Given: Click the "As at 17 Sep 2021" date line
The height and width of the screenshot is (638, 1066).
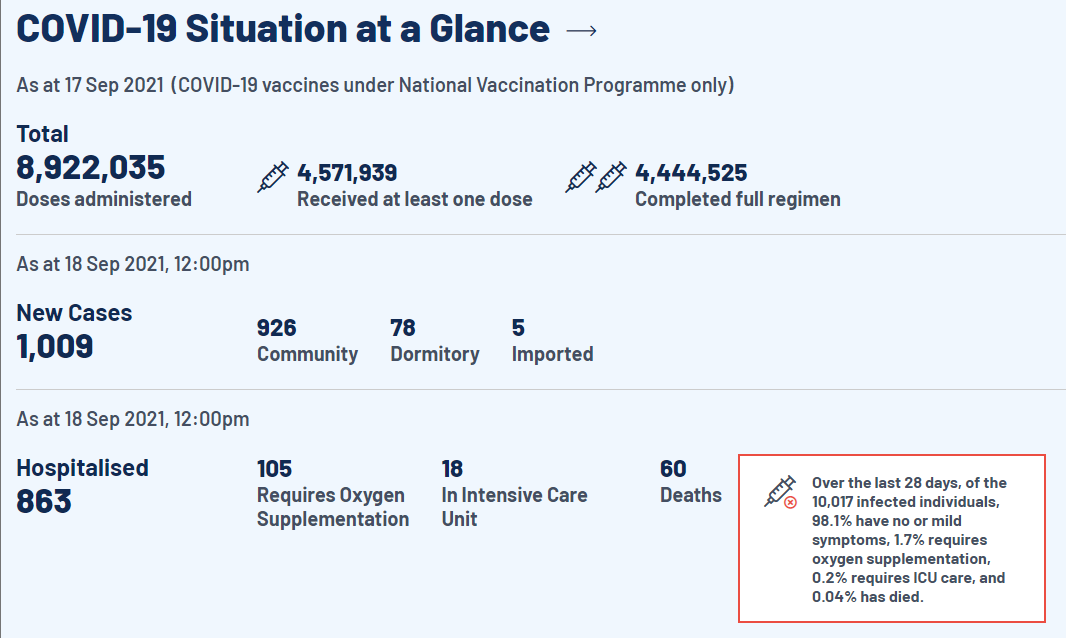Looking at the screenshot, I should coord(375,85).
